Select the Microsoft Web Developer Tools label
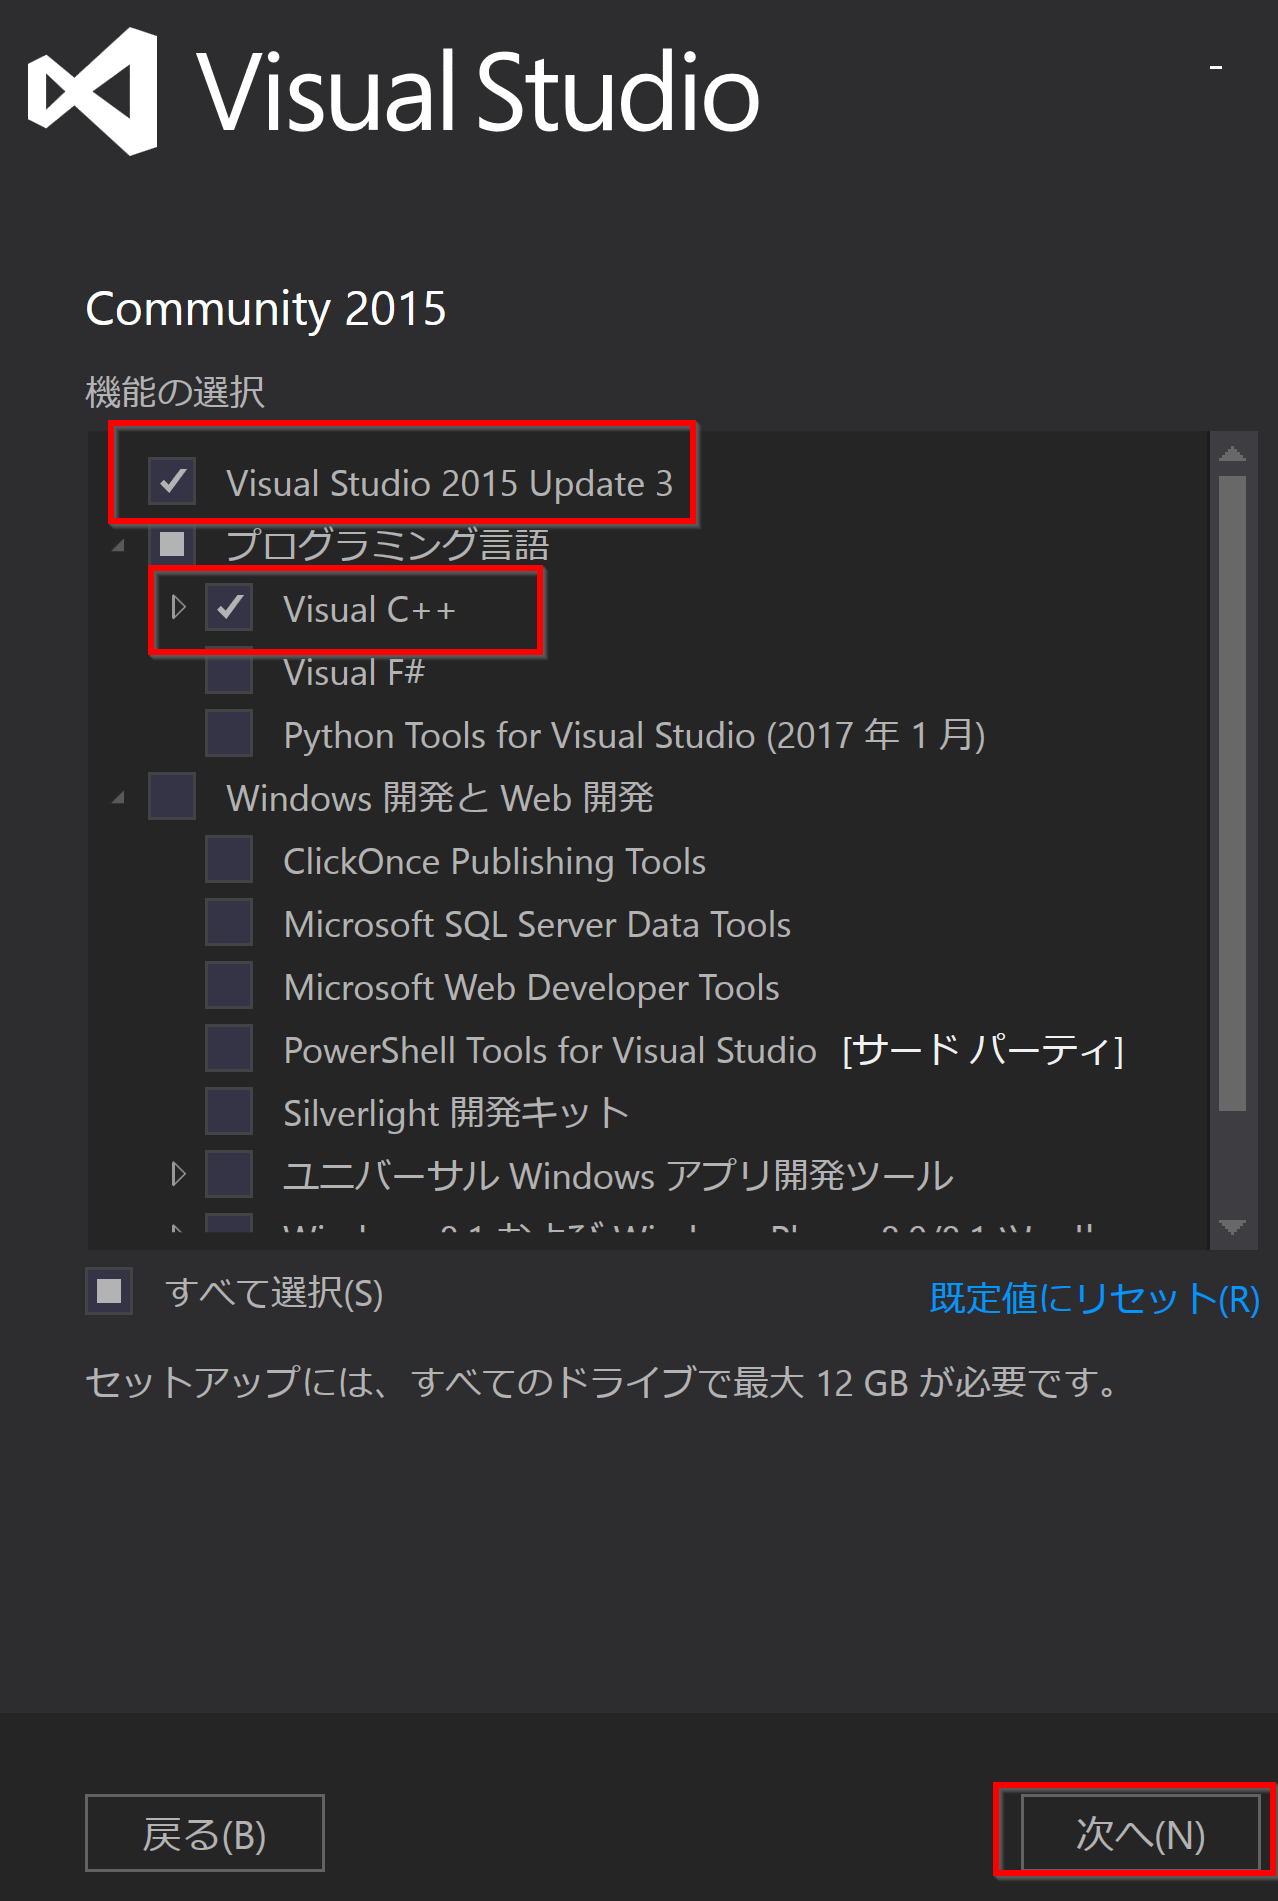Screen dimensions: 1278x1901 (x=532, y=987)
